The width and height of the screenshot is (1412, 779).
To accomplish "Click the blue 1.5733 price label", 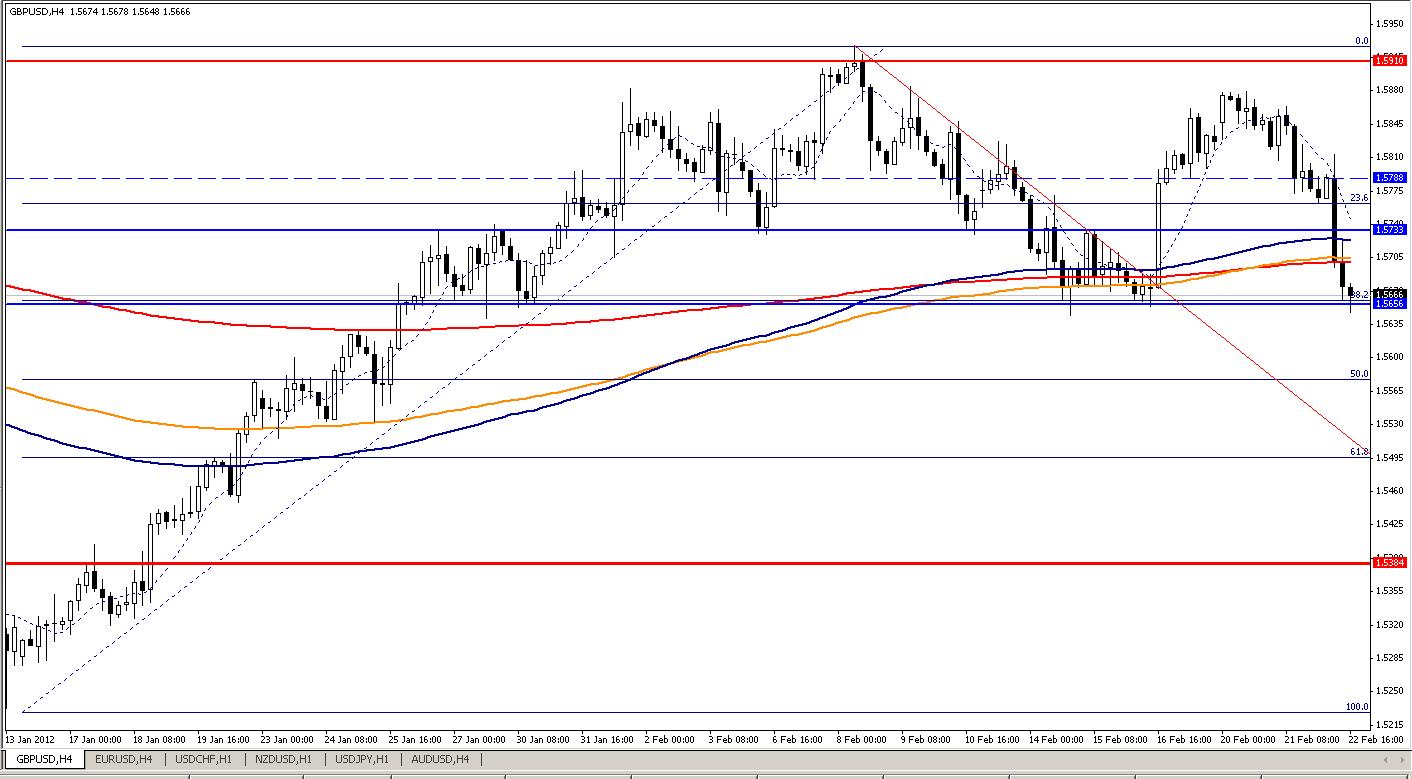I will [x=1392, y=230].
